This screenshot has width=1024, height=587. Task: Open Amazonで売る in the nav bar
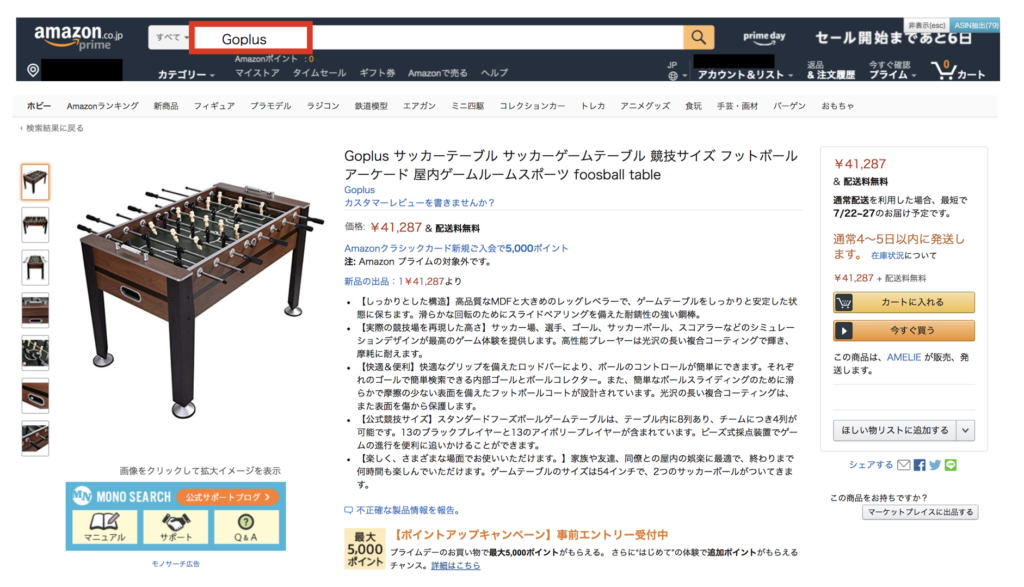pos(438,73)
